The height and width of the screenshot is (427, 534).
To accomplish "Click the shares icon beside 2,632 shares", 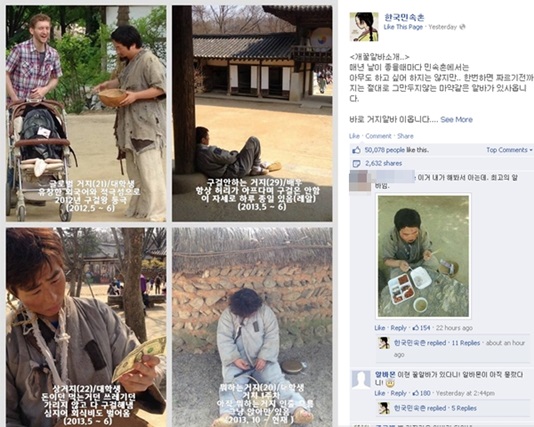I will tap(356, 163).
